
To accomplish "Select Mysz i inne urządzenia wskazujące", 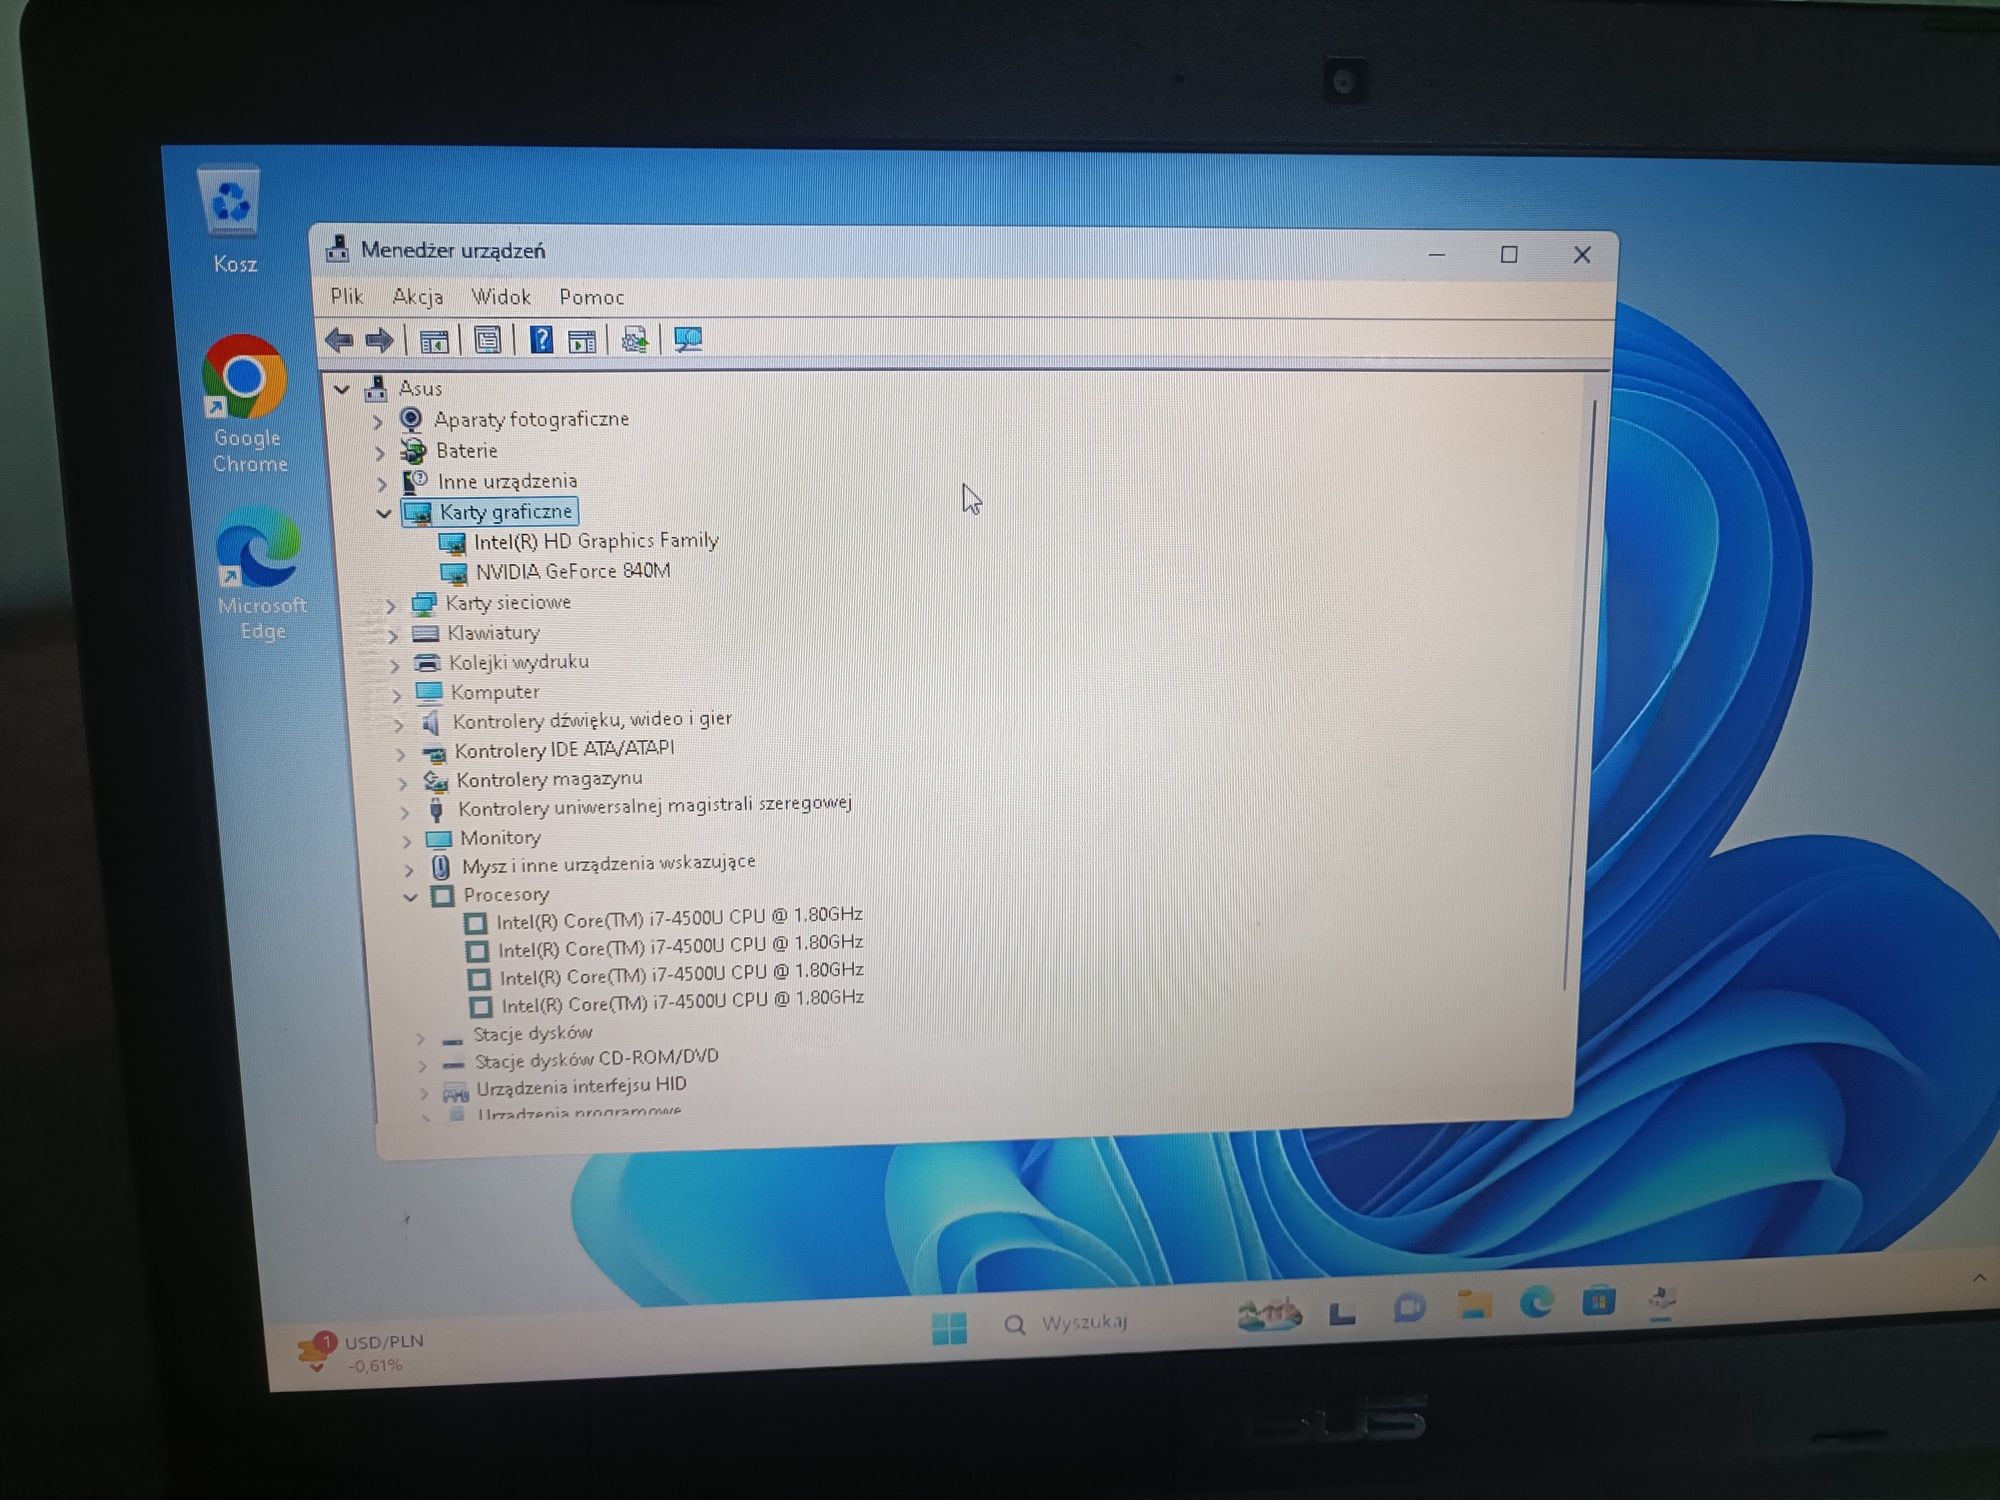I will pyautogui.click(x=608, y=863).
